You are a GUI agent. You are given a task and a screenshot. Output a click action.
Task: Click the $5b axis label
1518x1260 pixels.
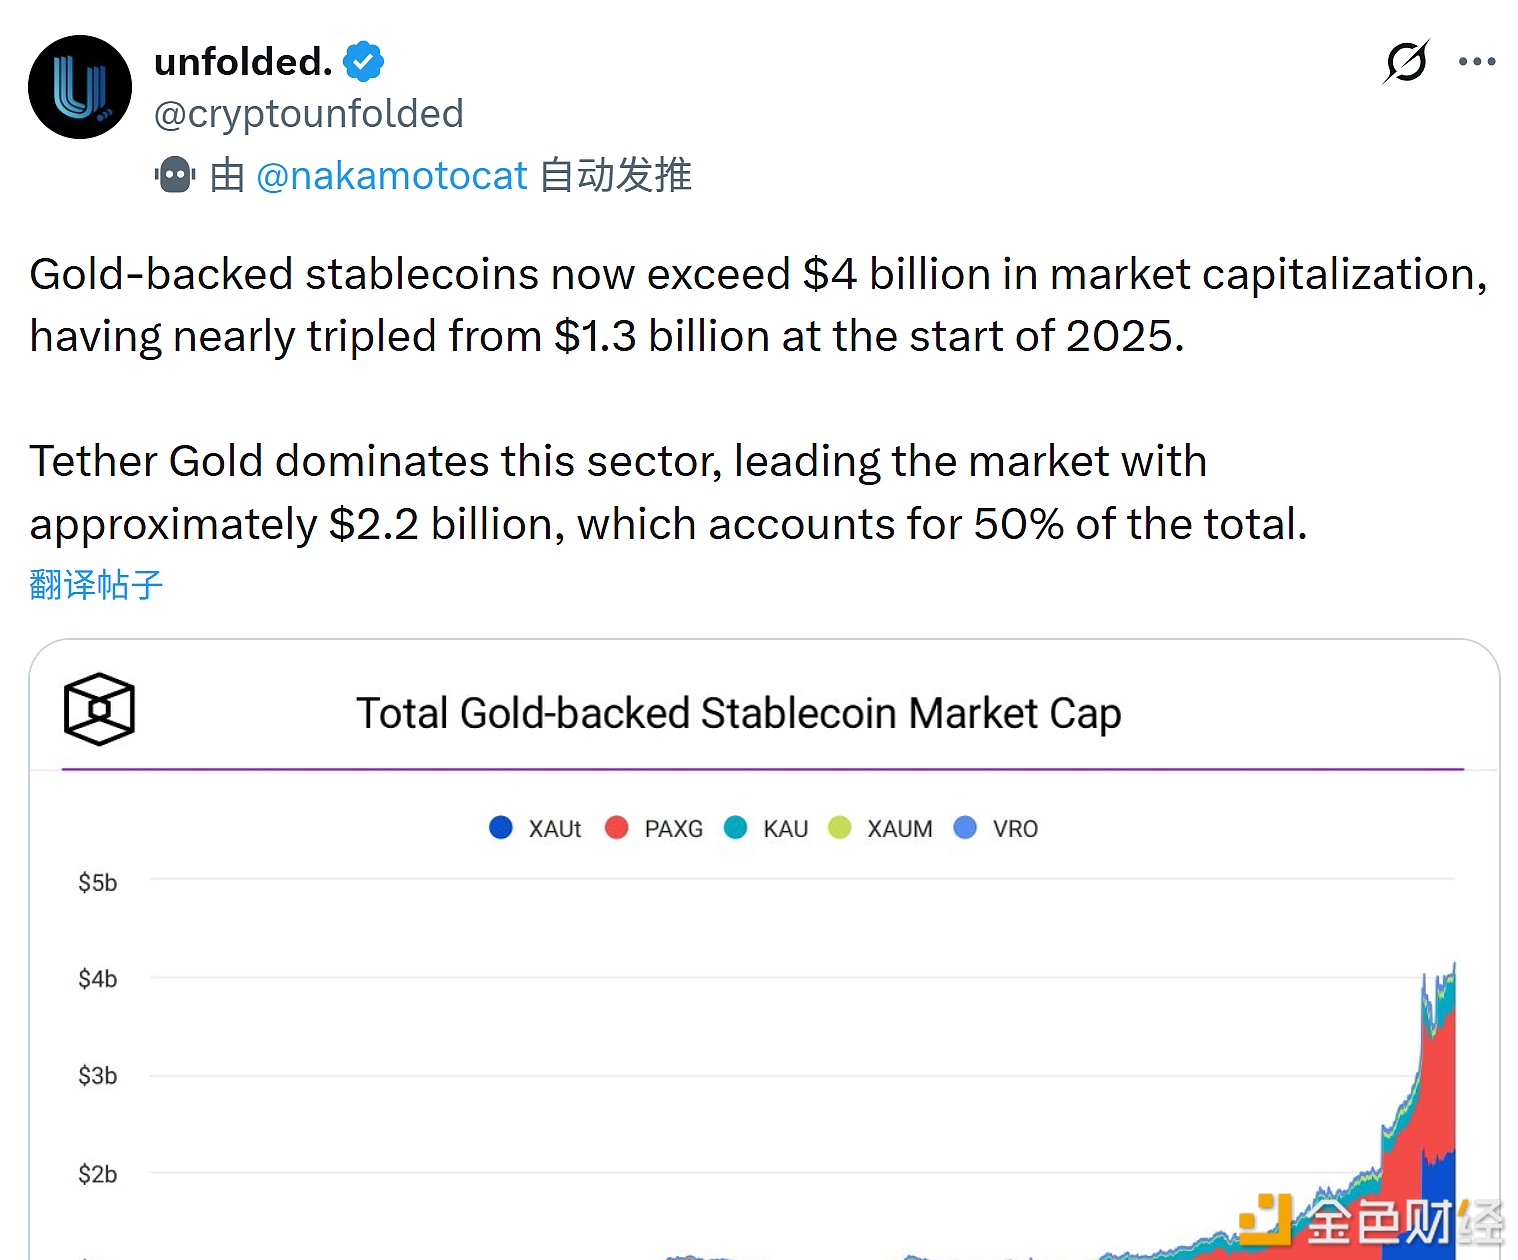point(97,883)
